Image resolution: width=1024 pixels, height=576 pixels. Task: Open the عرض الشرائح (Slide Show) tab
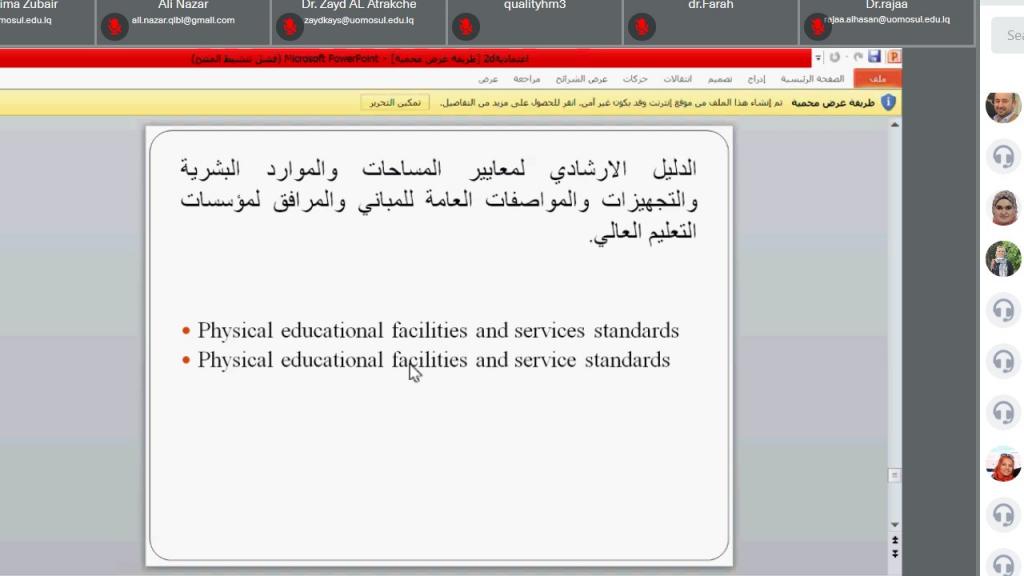(x=590, y=79)
